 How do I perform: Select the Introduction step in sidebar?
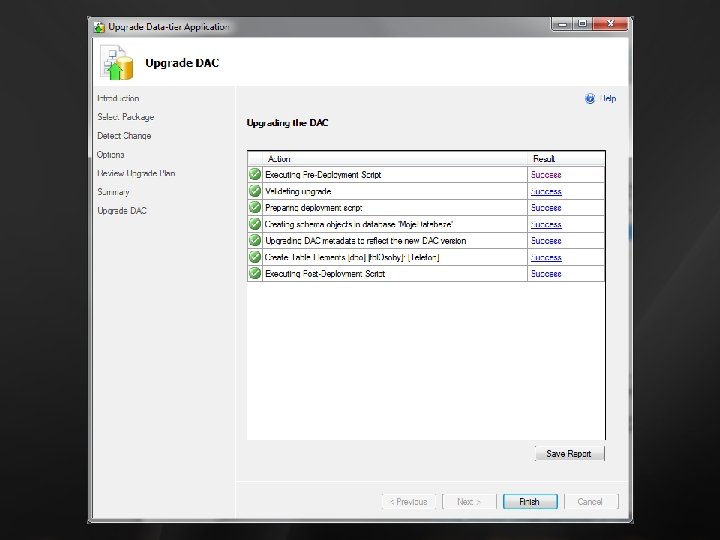[118, 98]
